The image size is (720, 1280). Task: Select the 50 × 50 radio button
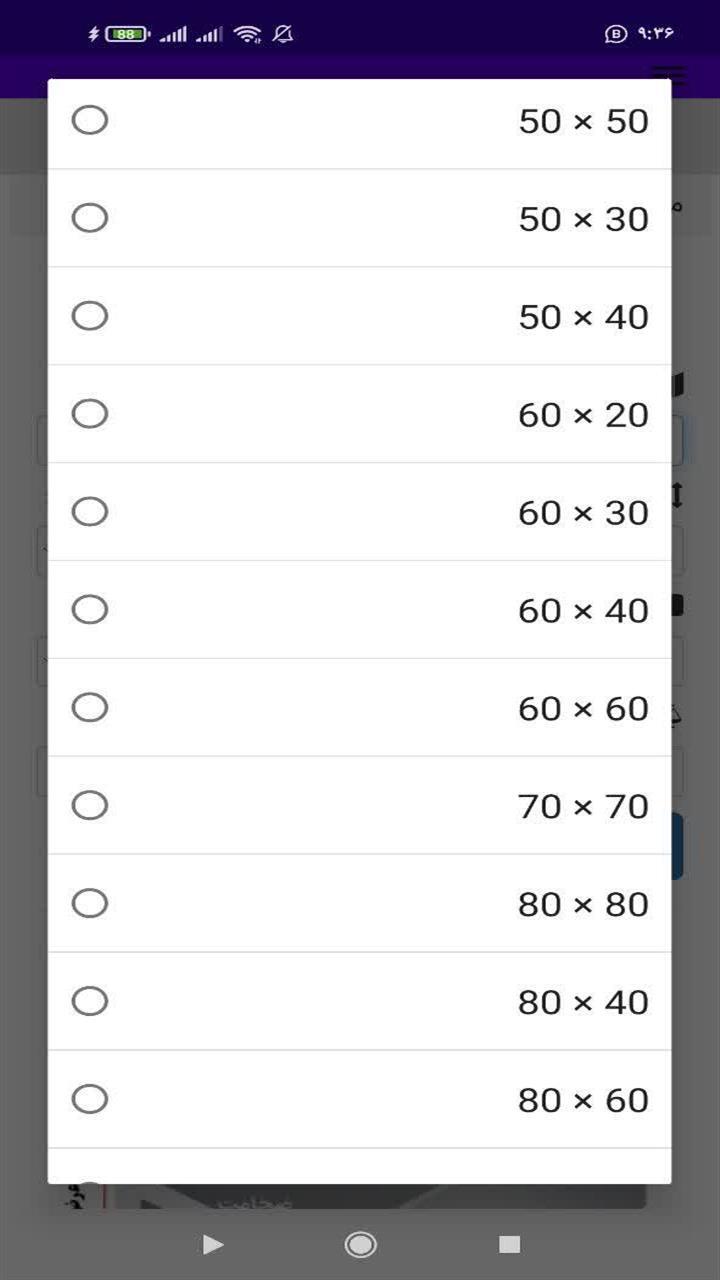[x=90, y=120]
